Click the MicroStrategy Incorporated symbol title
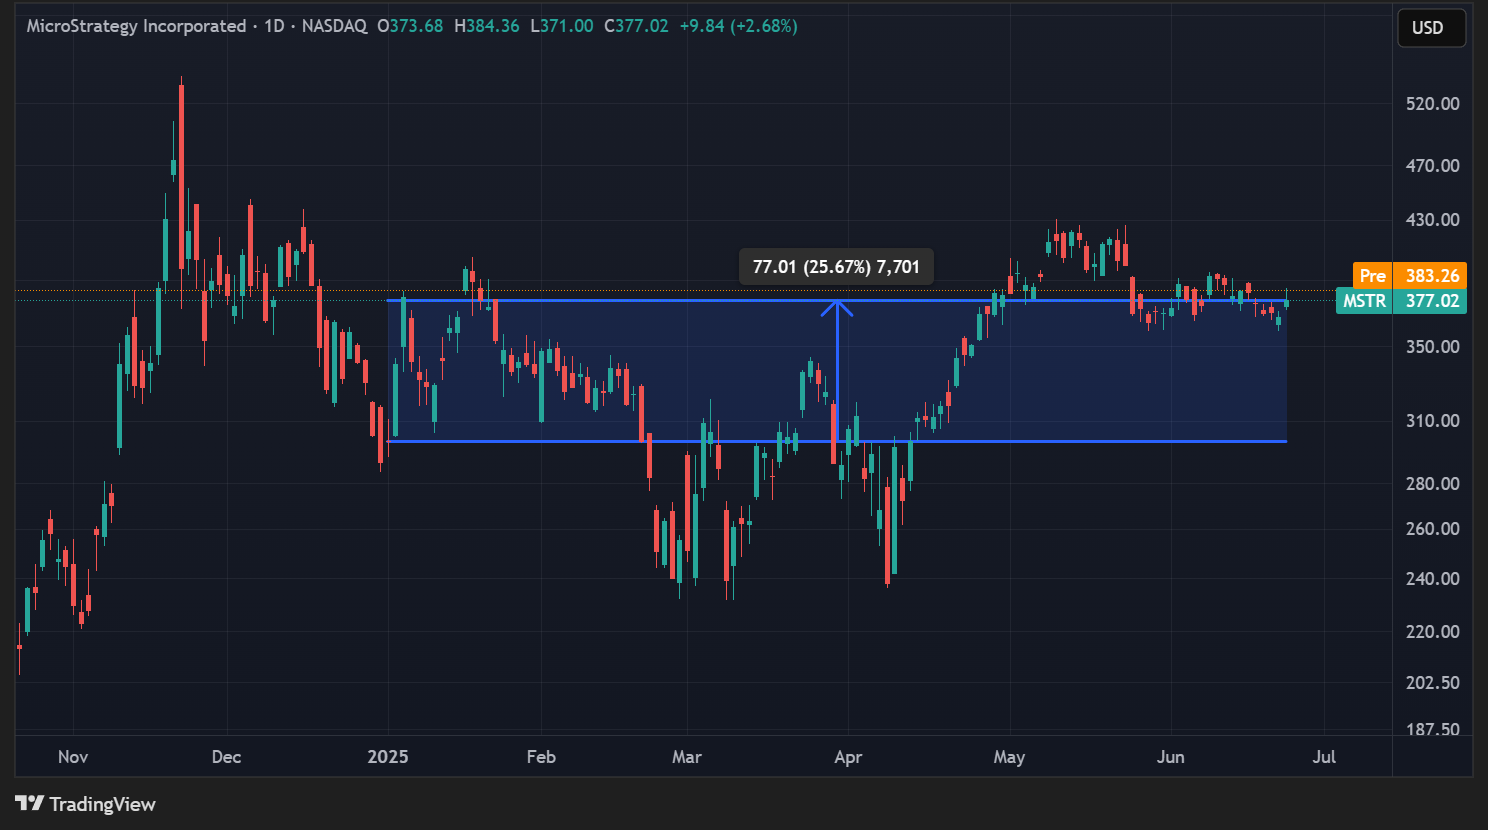The image size is (1488, 830). [136, 26]
